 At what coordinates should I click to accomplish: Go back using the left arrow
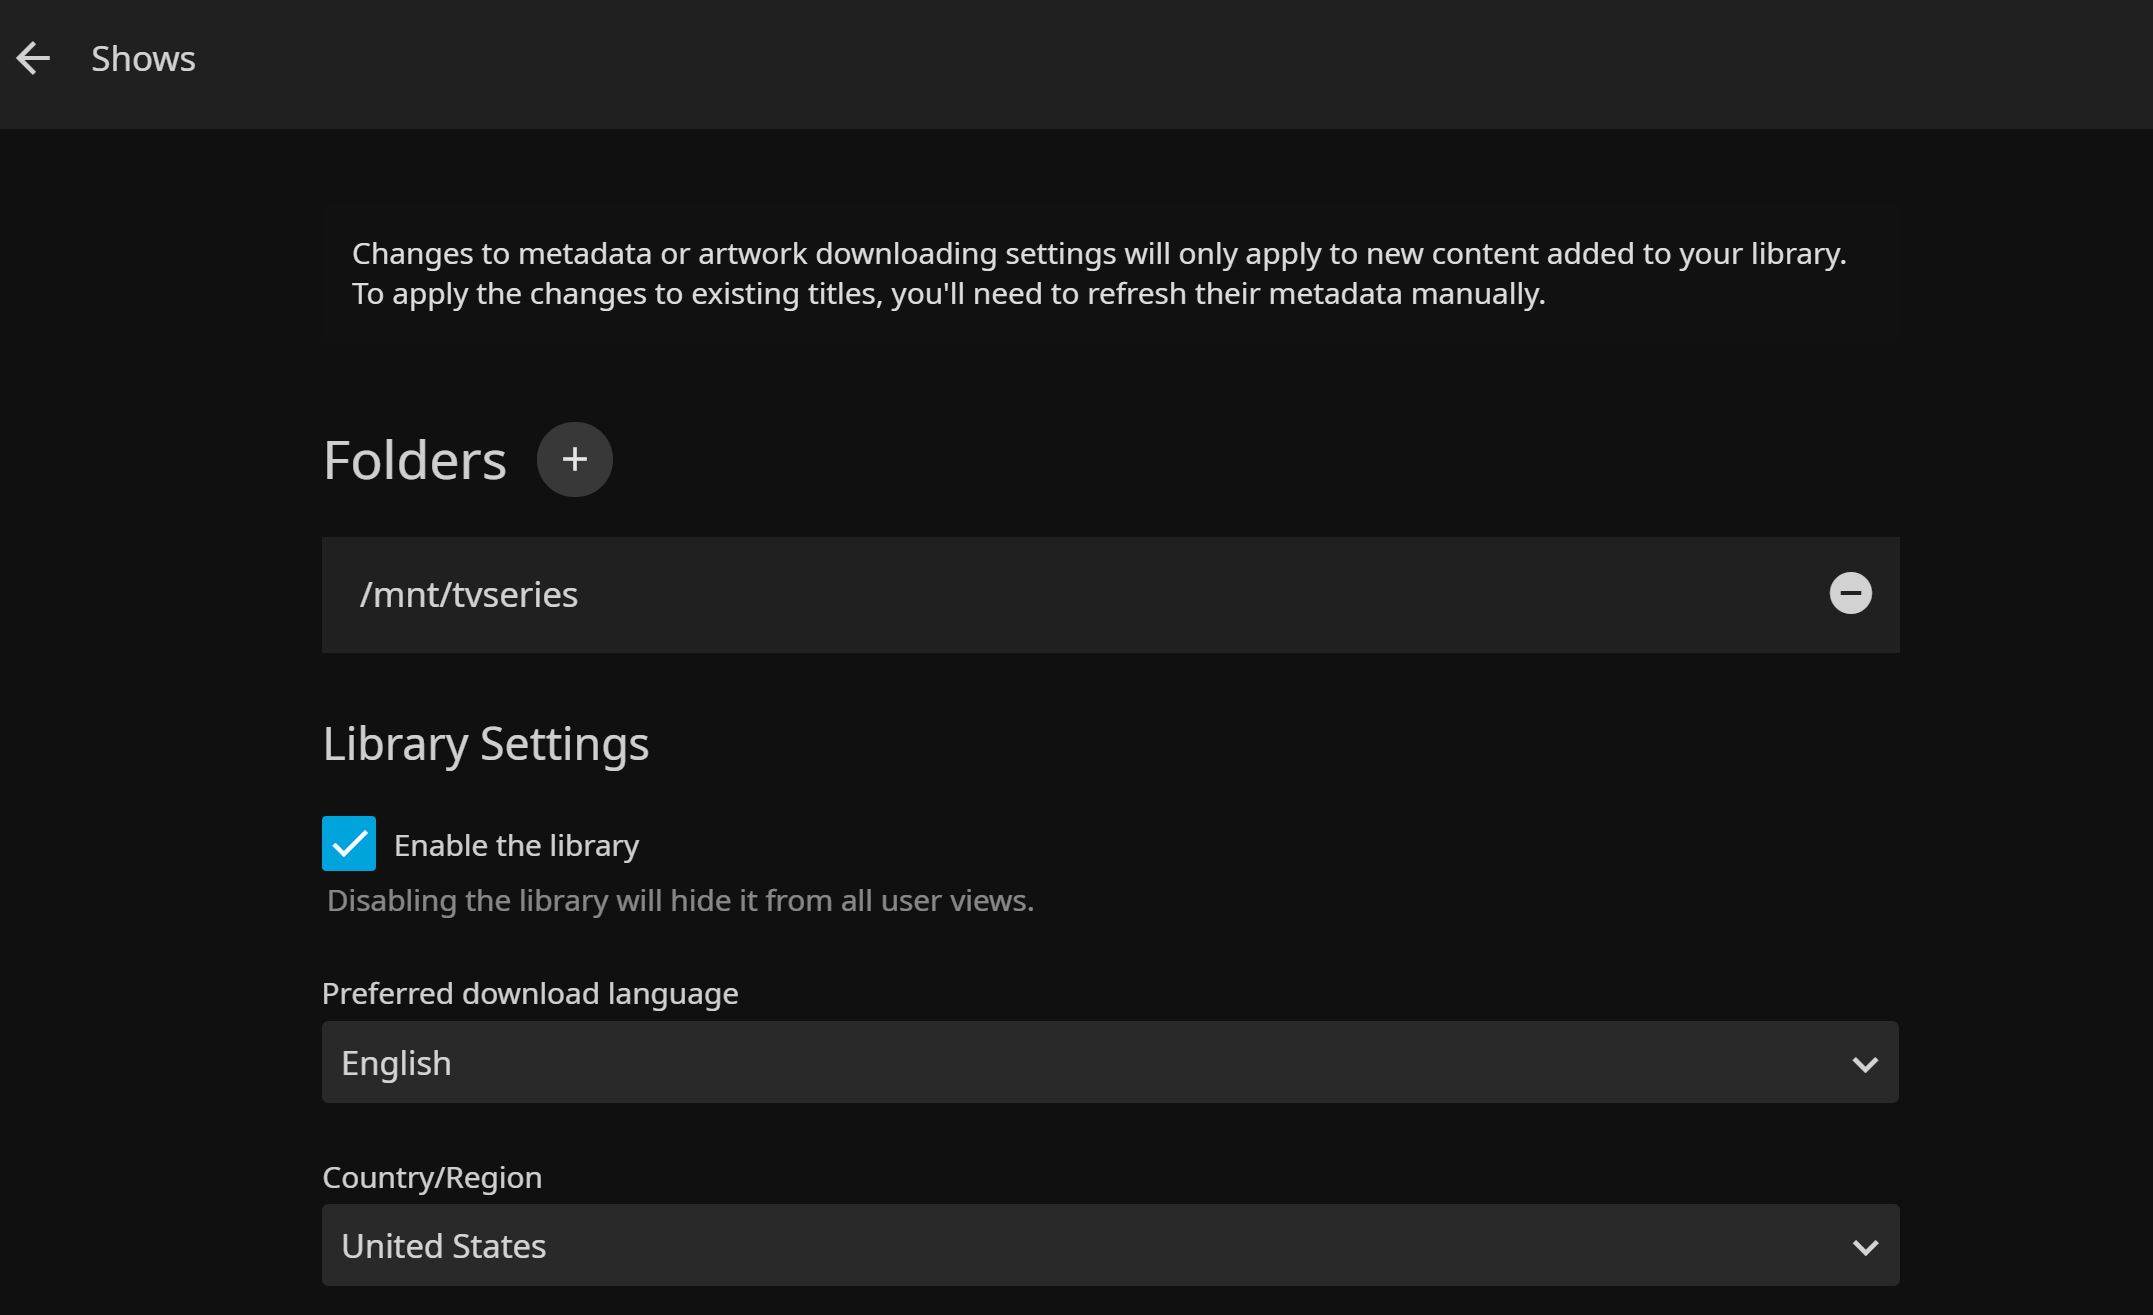(x=33, y=59)
